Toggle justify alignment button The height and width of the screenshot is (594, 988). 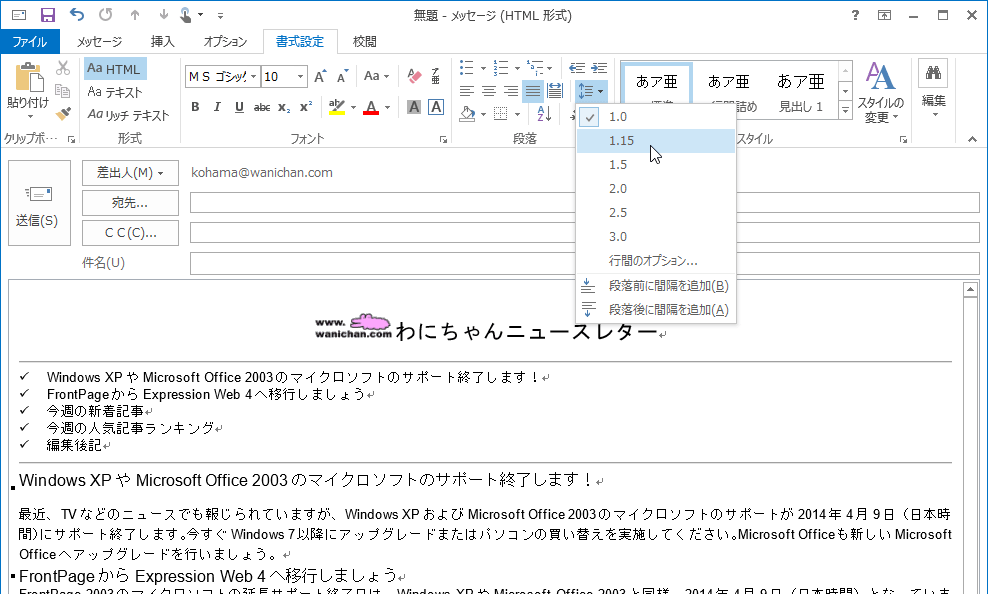tap(533, 91)
